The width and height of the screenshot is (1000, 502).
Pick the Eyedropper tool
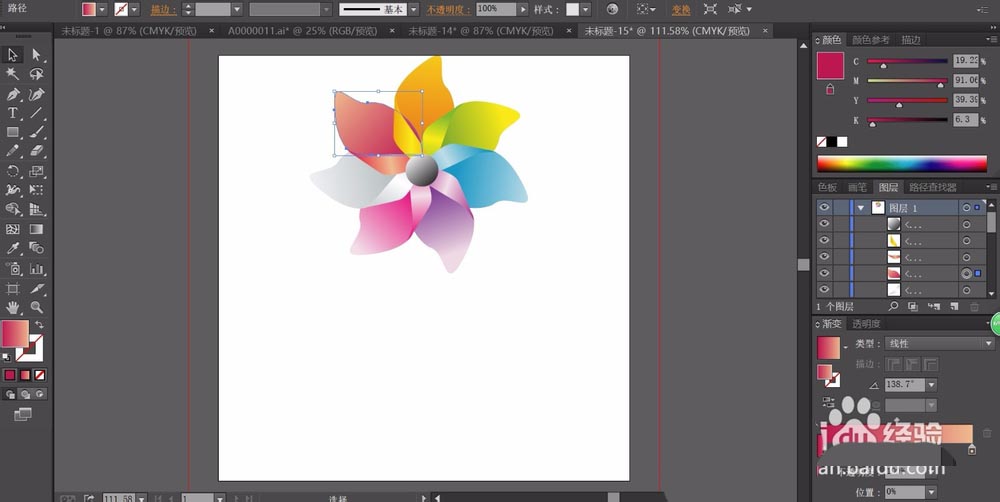click(13, 248)
